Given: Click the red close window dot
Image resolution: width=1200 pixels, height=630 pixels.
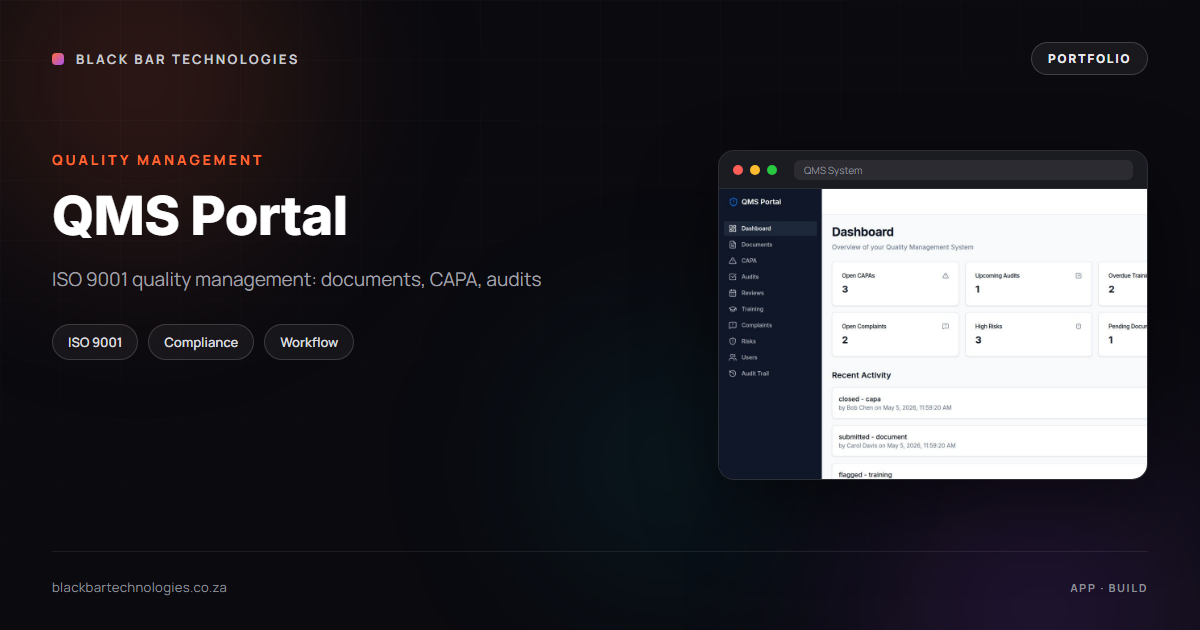Looking at the screenshot, I should (x=739, y=170).
